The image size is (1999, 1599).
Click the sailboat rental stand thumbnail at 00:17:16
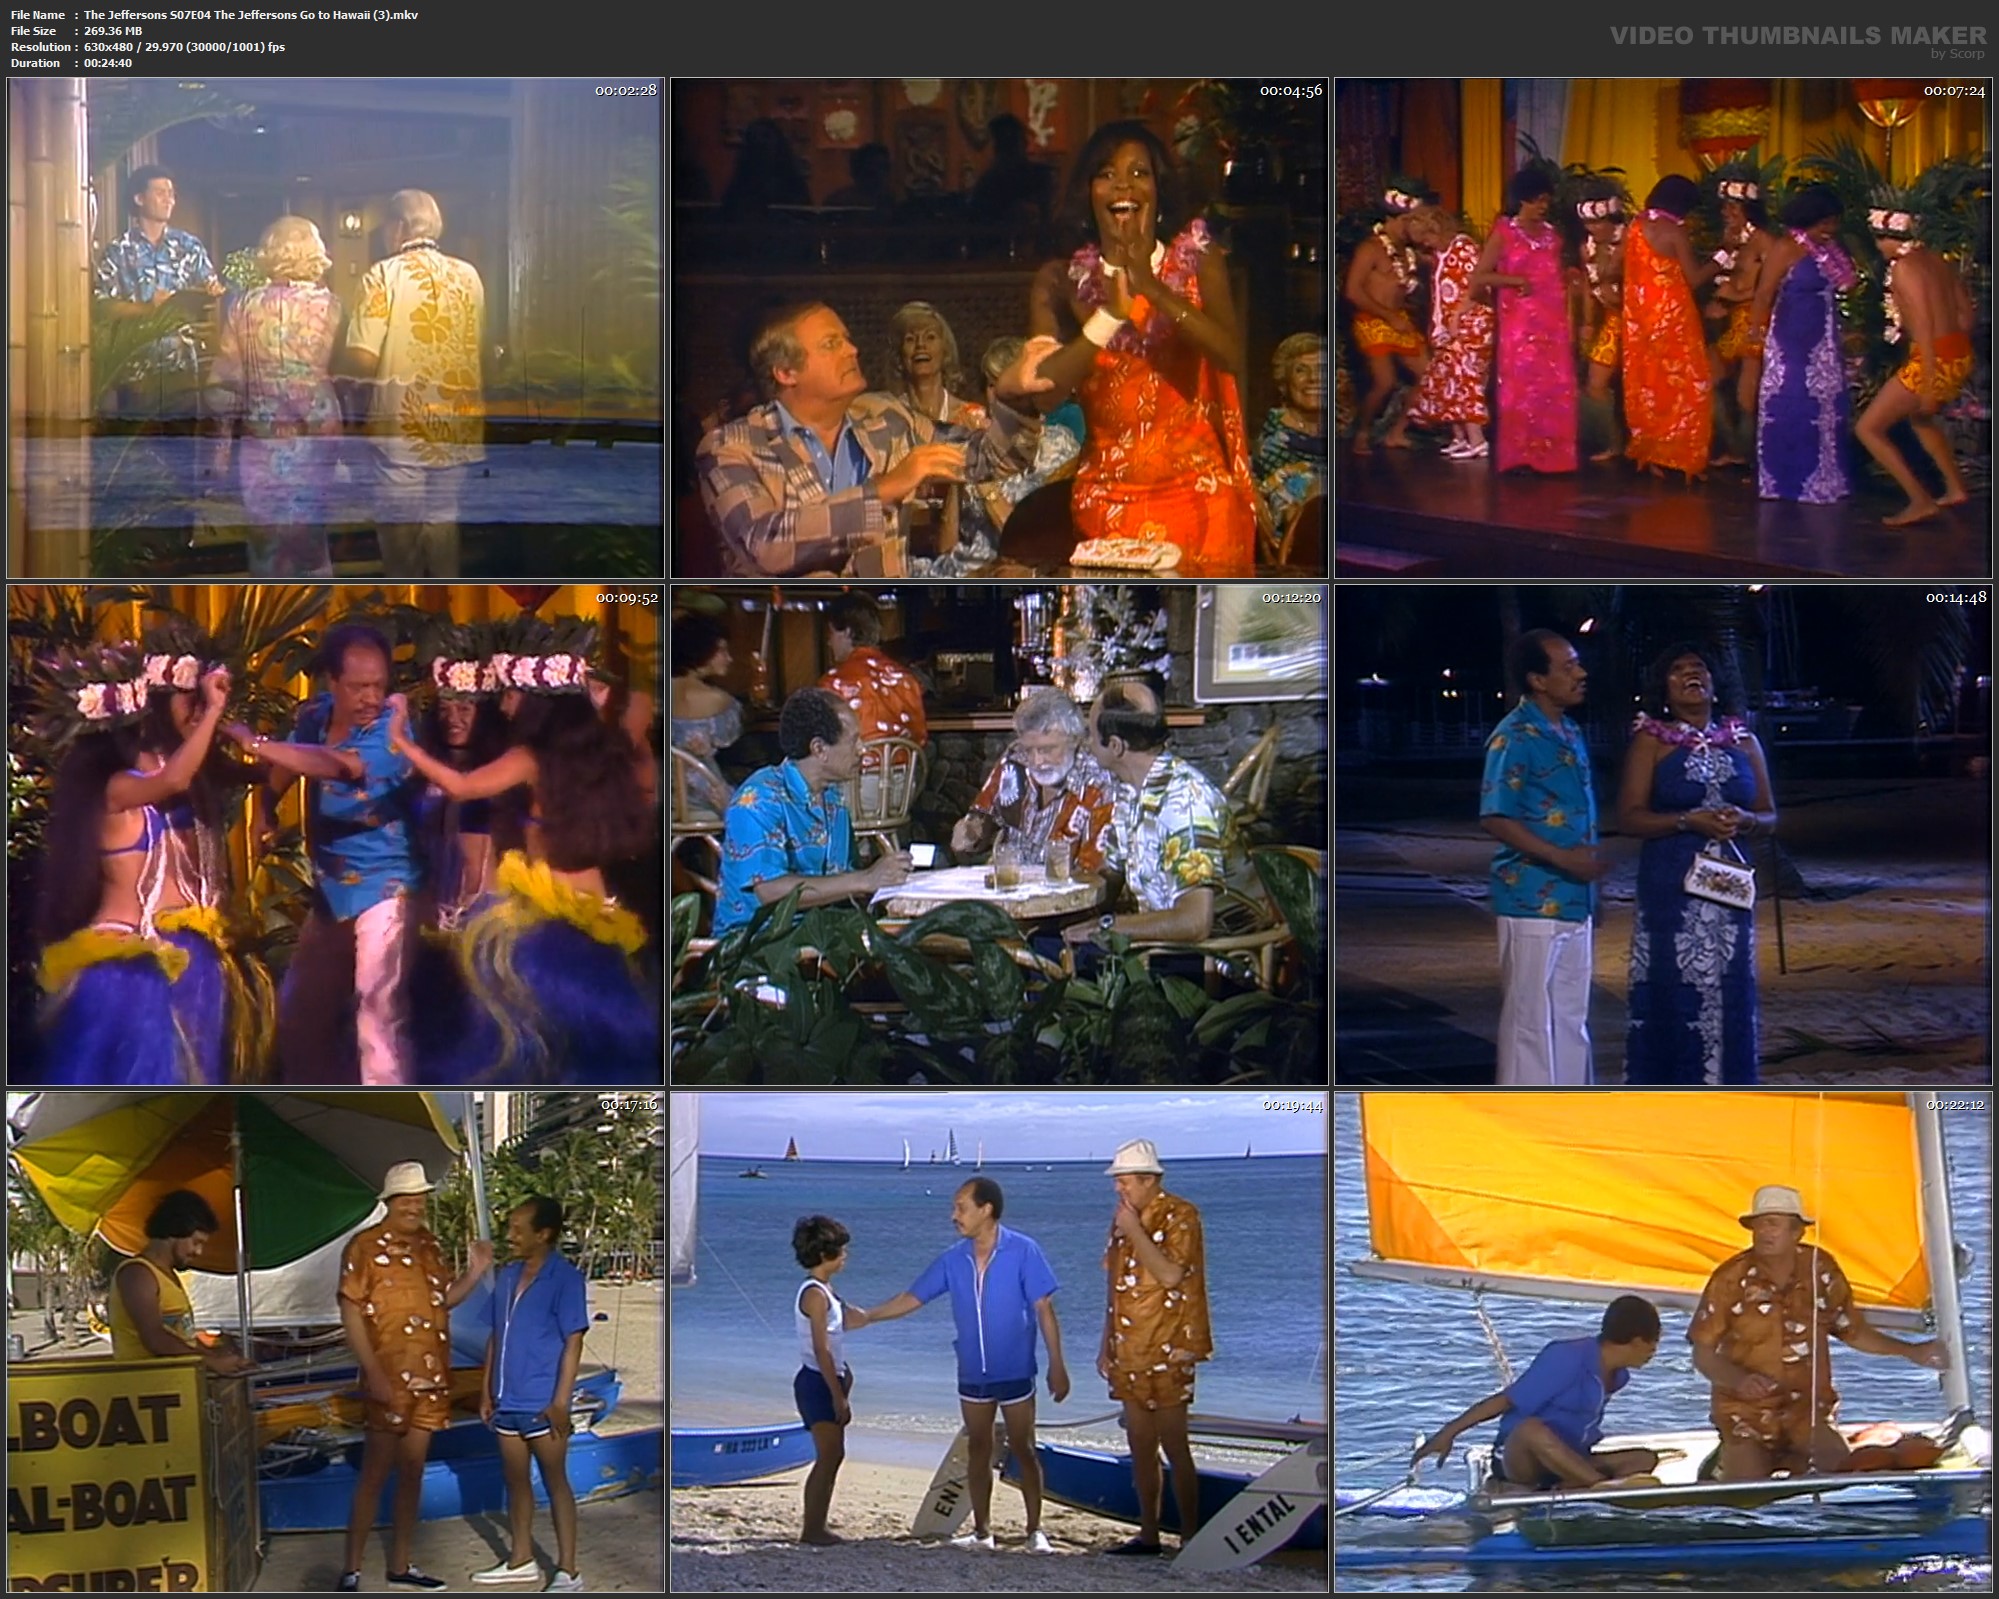(x=335, y=1342)
